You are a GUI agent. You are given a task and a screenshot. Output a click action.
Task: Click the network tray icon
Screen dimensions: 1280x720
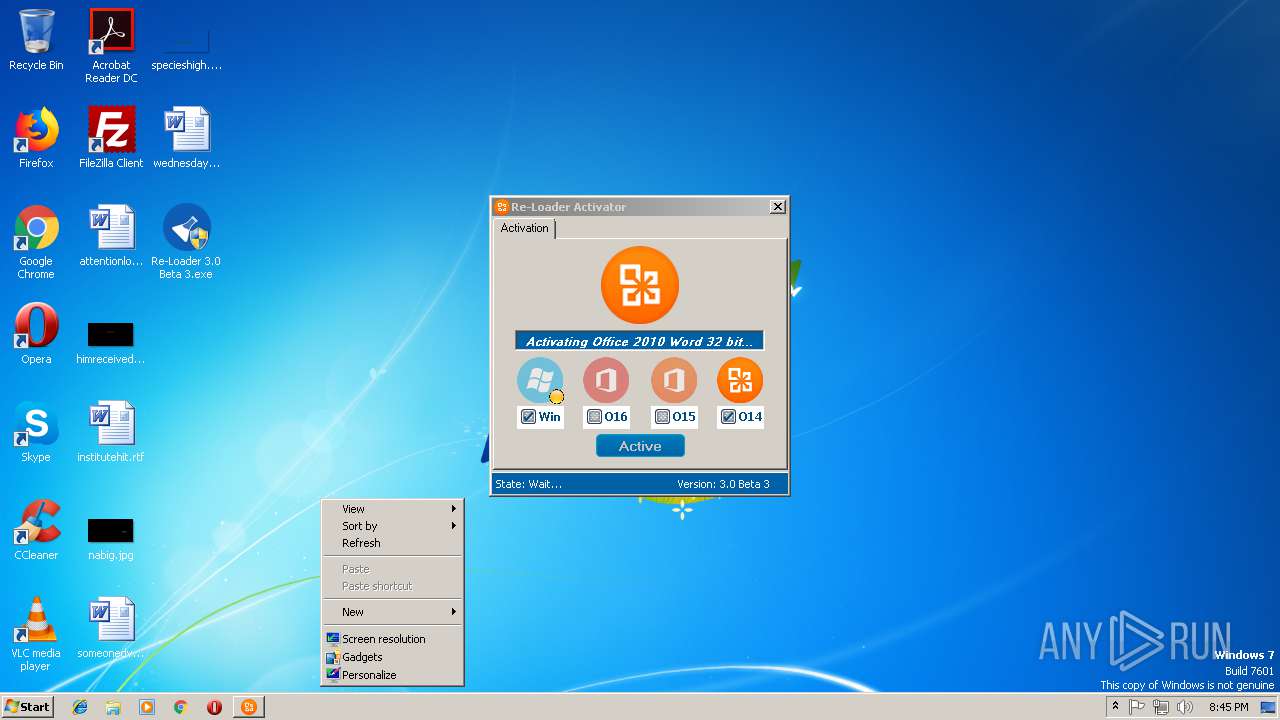[x=1161, y=707]
